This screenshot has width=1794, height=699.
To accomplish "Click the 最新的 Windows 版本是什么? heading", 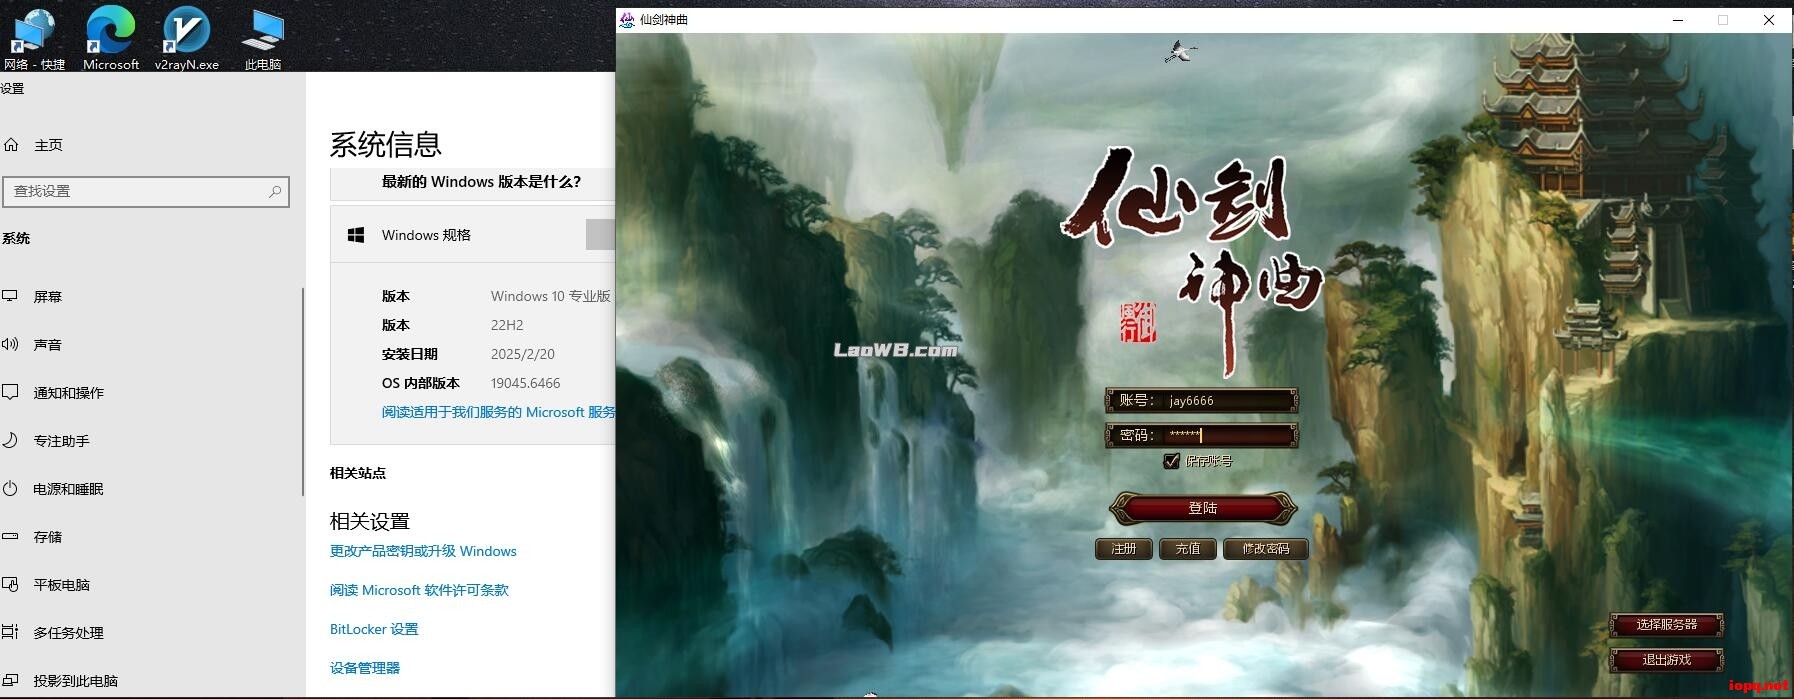I will tap(481, 182).
